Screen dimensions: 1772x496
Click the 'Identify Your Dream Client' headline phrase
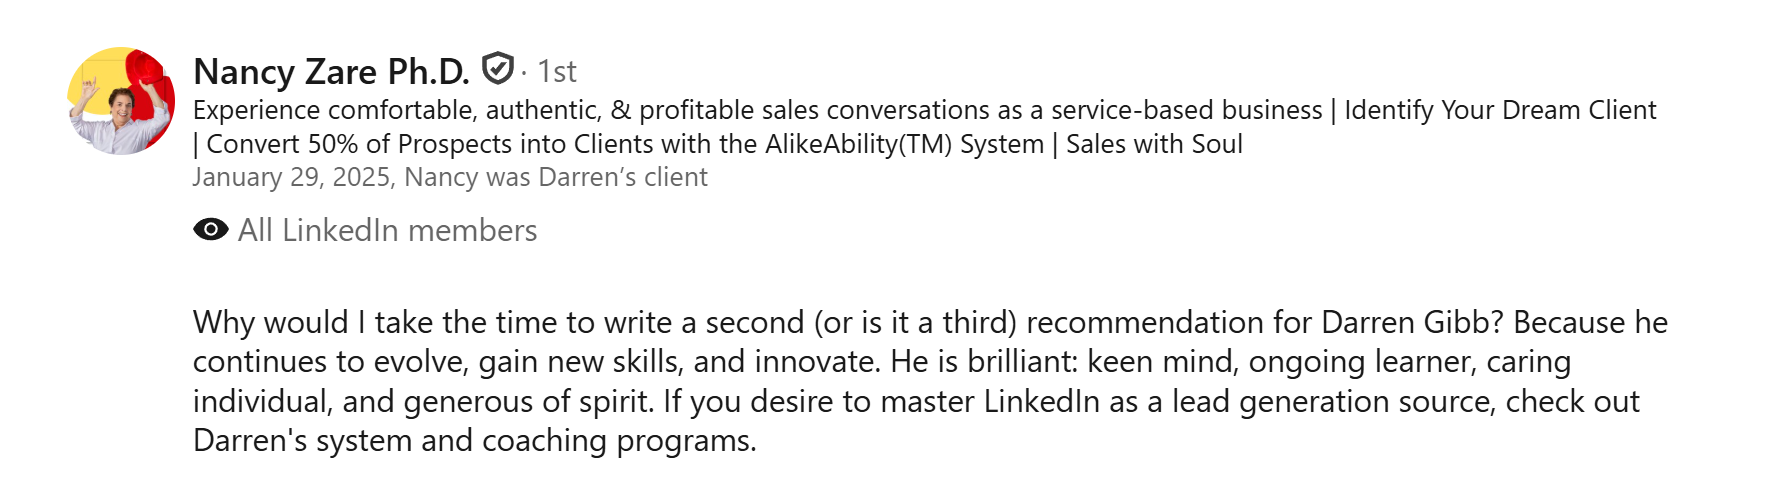pos(1500,110)
